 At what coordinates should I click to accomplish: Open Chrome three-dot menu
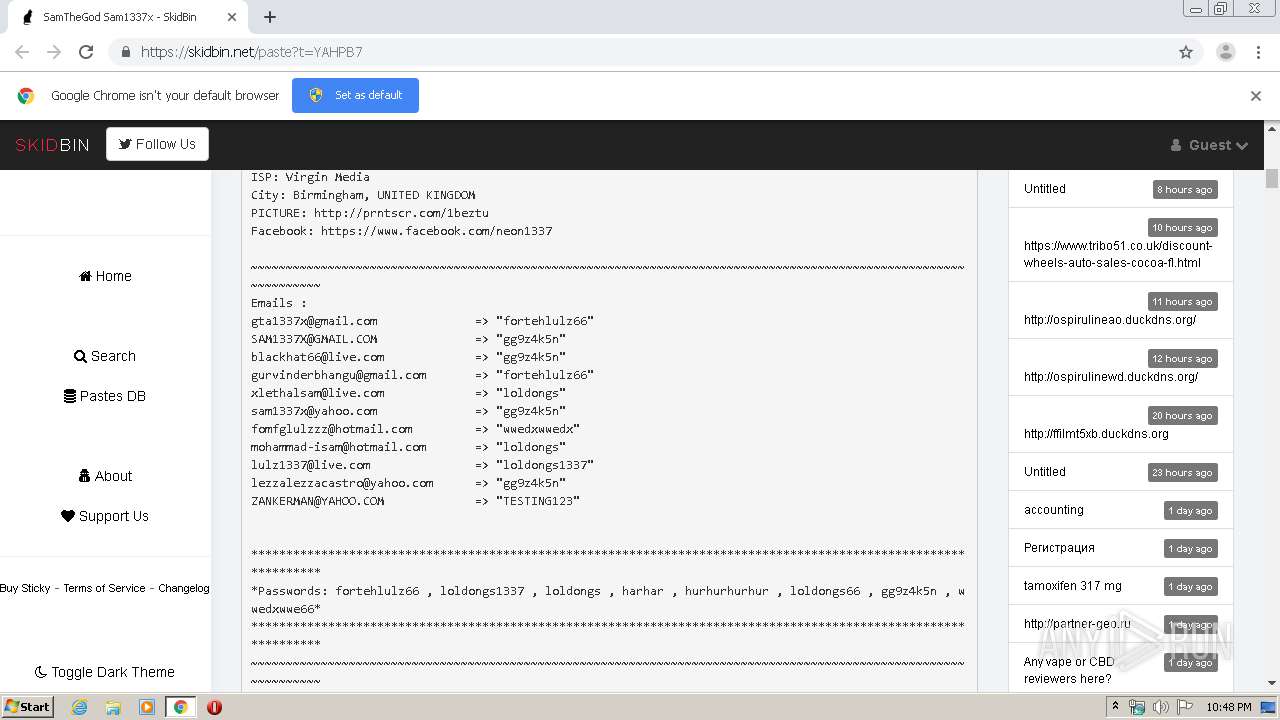pos(1258,52)
